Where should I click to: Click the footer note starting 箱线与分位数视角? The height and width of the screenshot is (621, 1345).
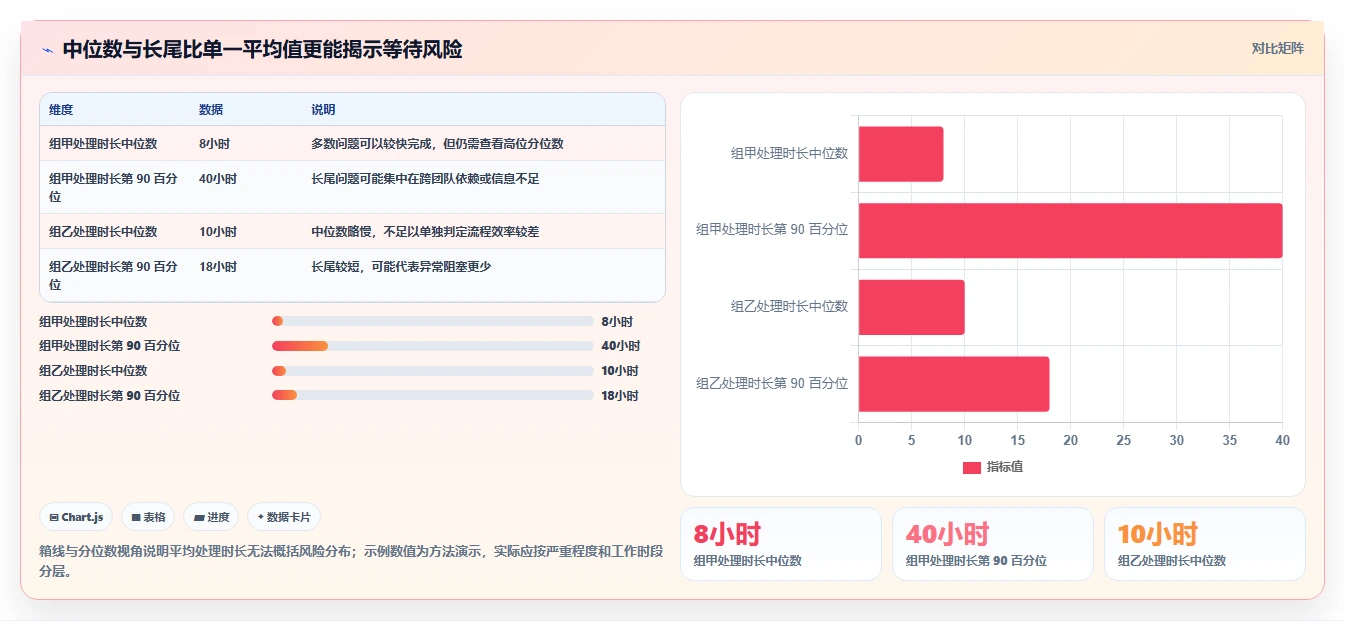tap(351, 561)
